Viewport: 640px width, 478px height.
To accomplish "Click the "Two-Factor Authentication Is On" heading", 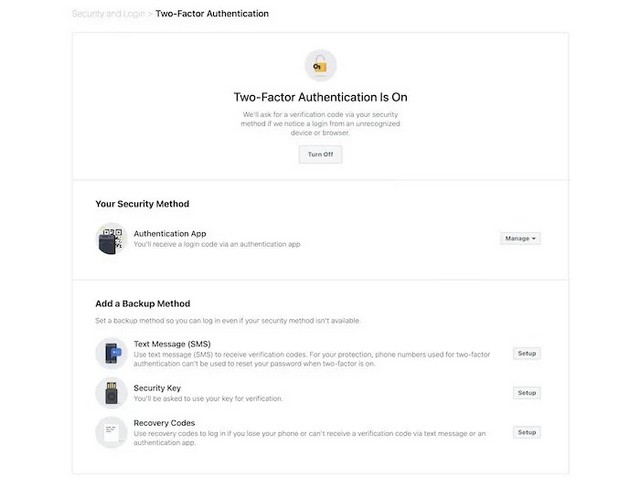I will 320,98.
